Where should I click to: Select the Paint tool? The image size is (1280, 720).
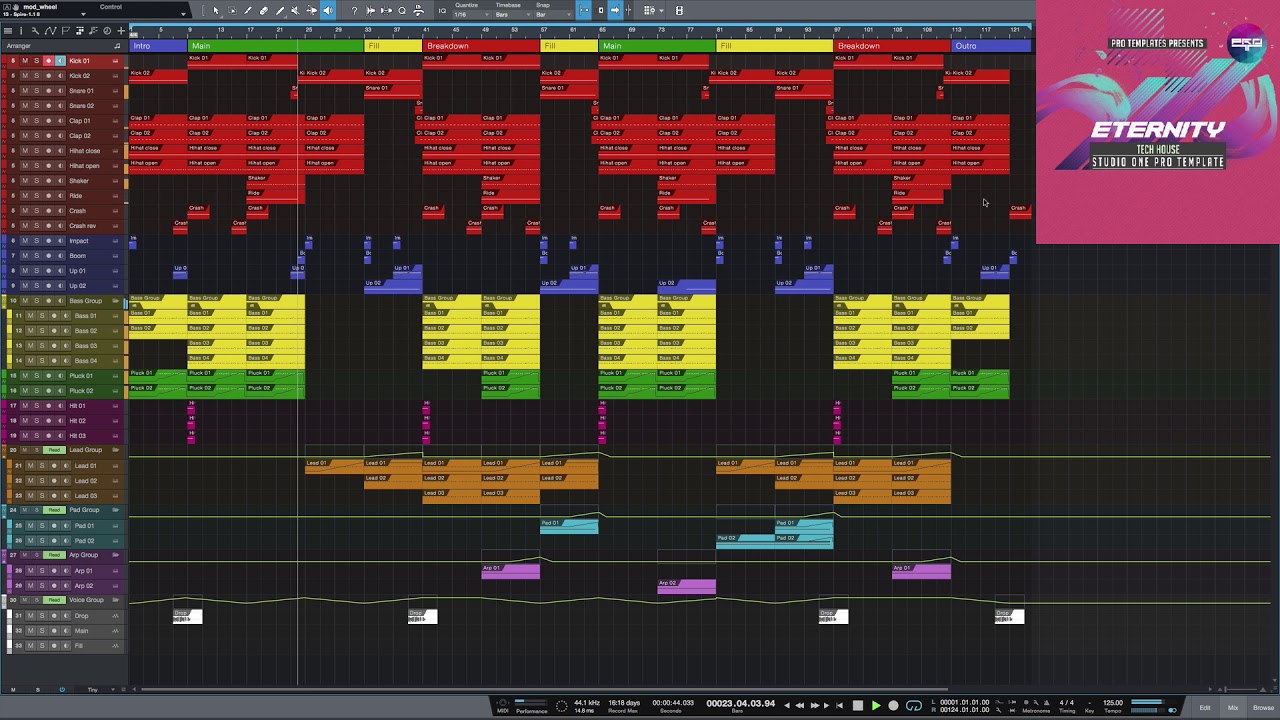point(280,11)
